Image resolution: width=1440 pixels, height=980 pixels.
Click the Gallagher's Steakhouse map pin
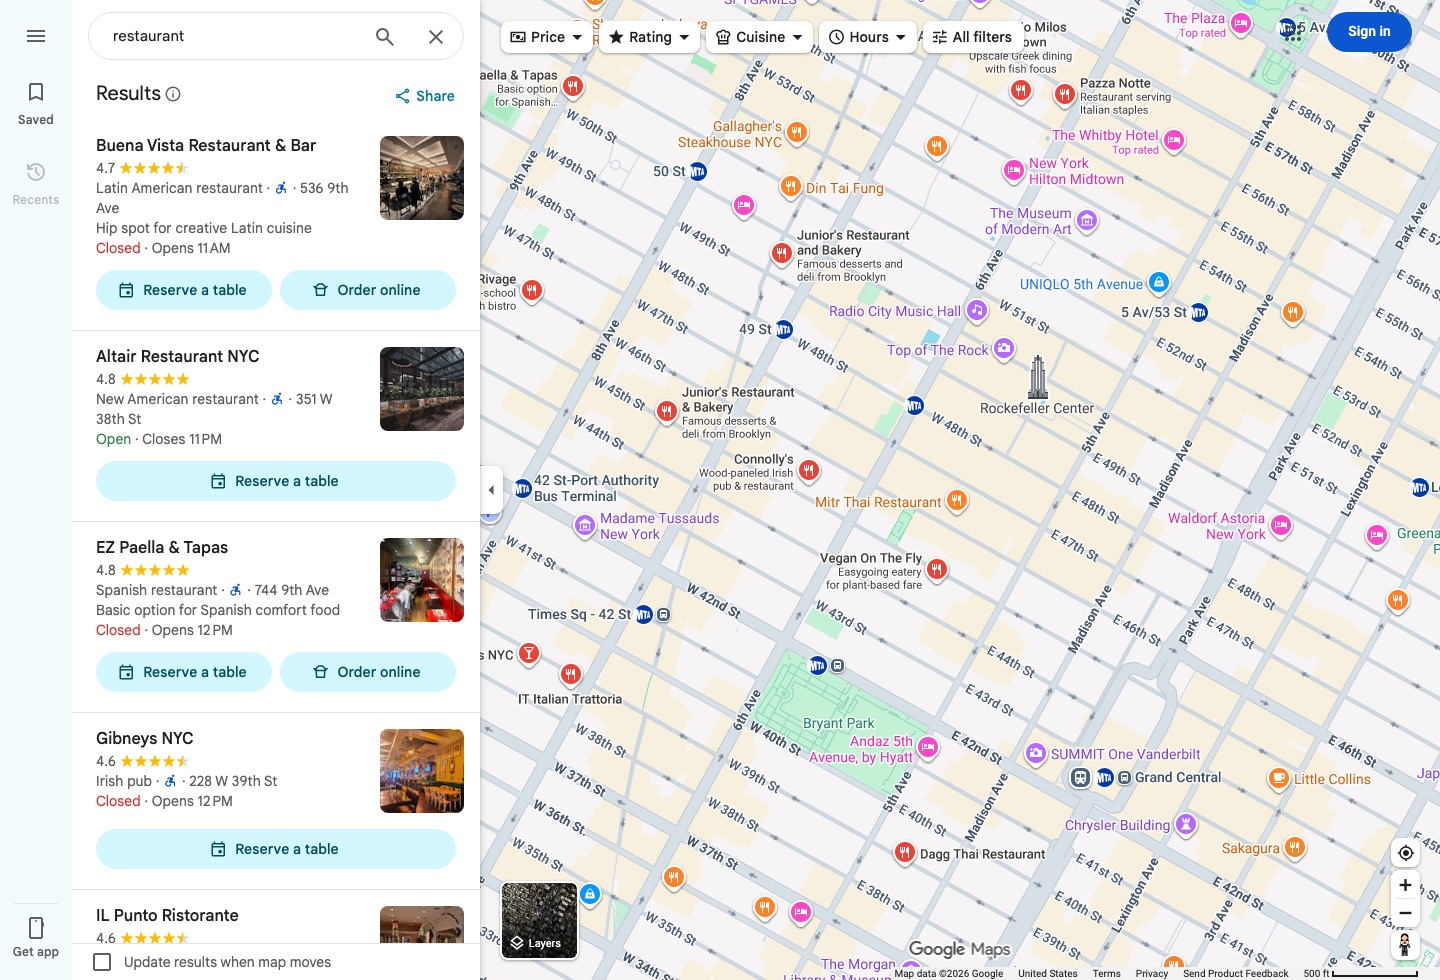797,132
